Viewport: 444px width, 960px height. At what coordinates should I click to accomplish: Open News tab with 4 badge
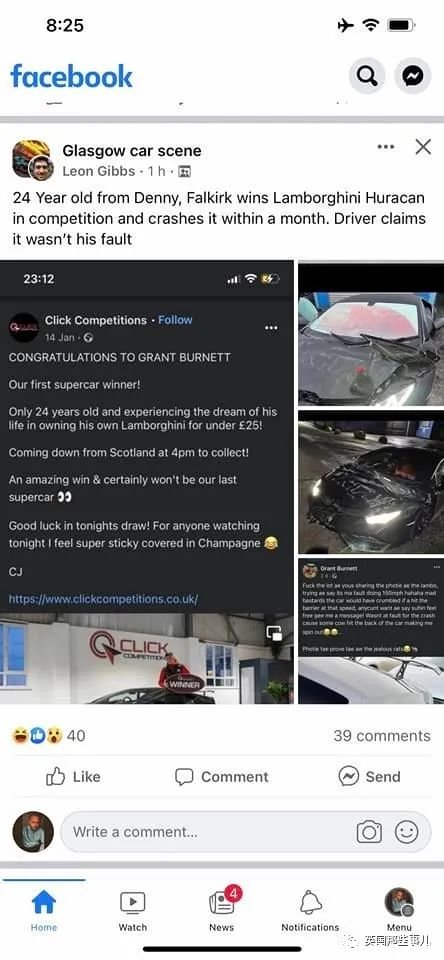click(x=222, y=910)
